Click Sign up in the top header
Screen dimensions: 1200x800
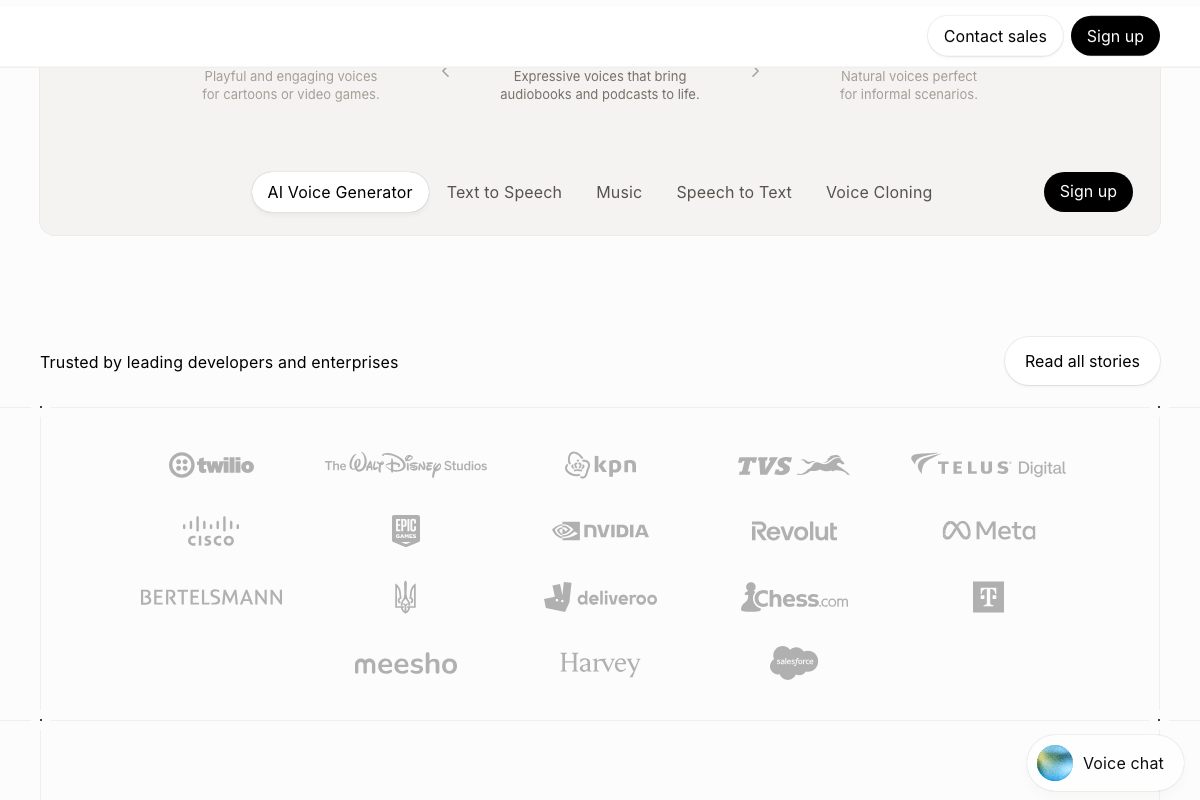click(x=1115, y=36)
